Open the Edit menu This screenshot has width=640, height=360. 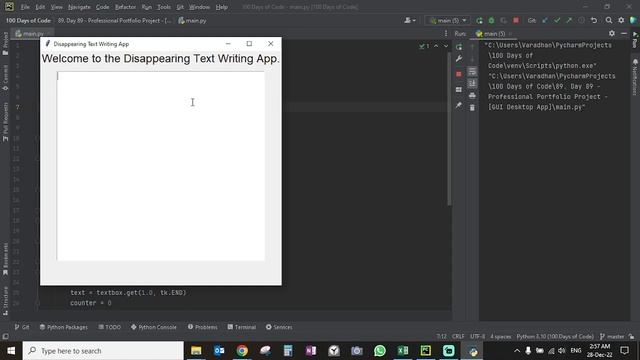click(x=40, y=7)
